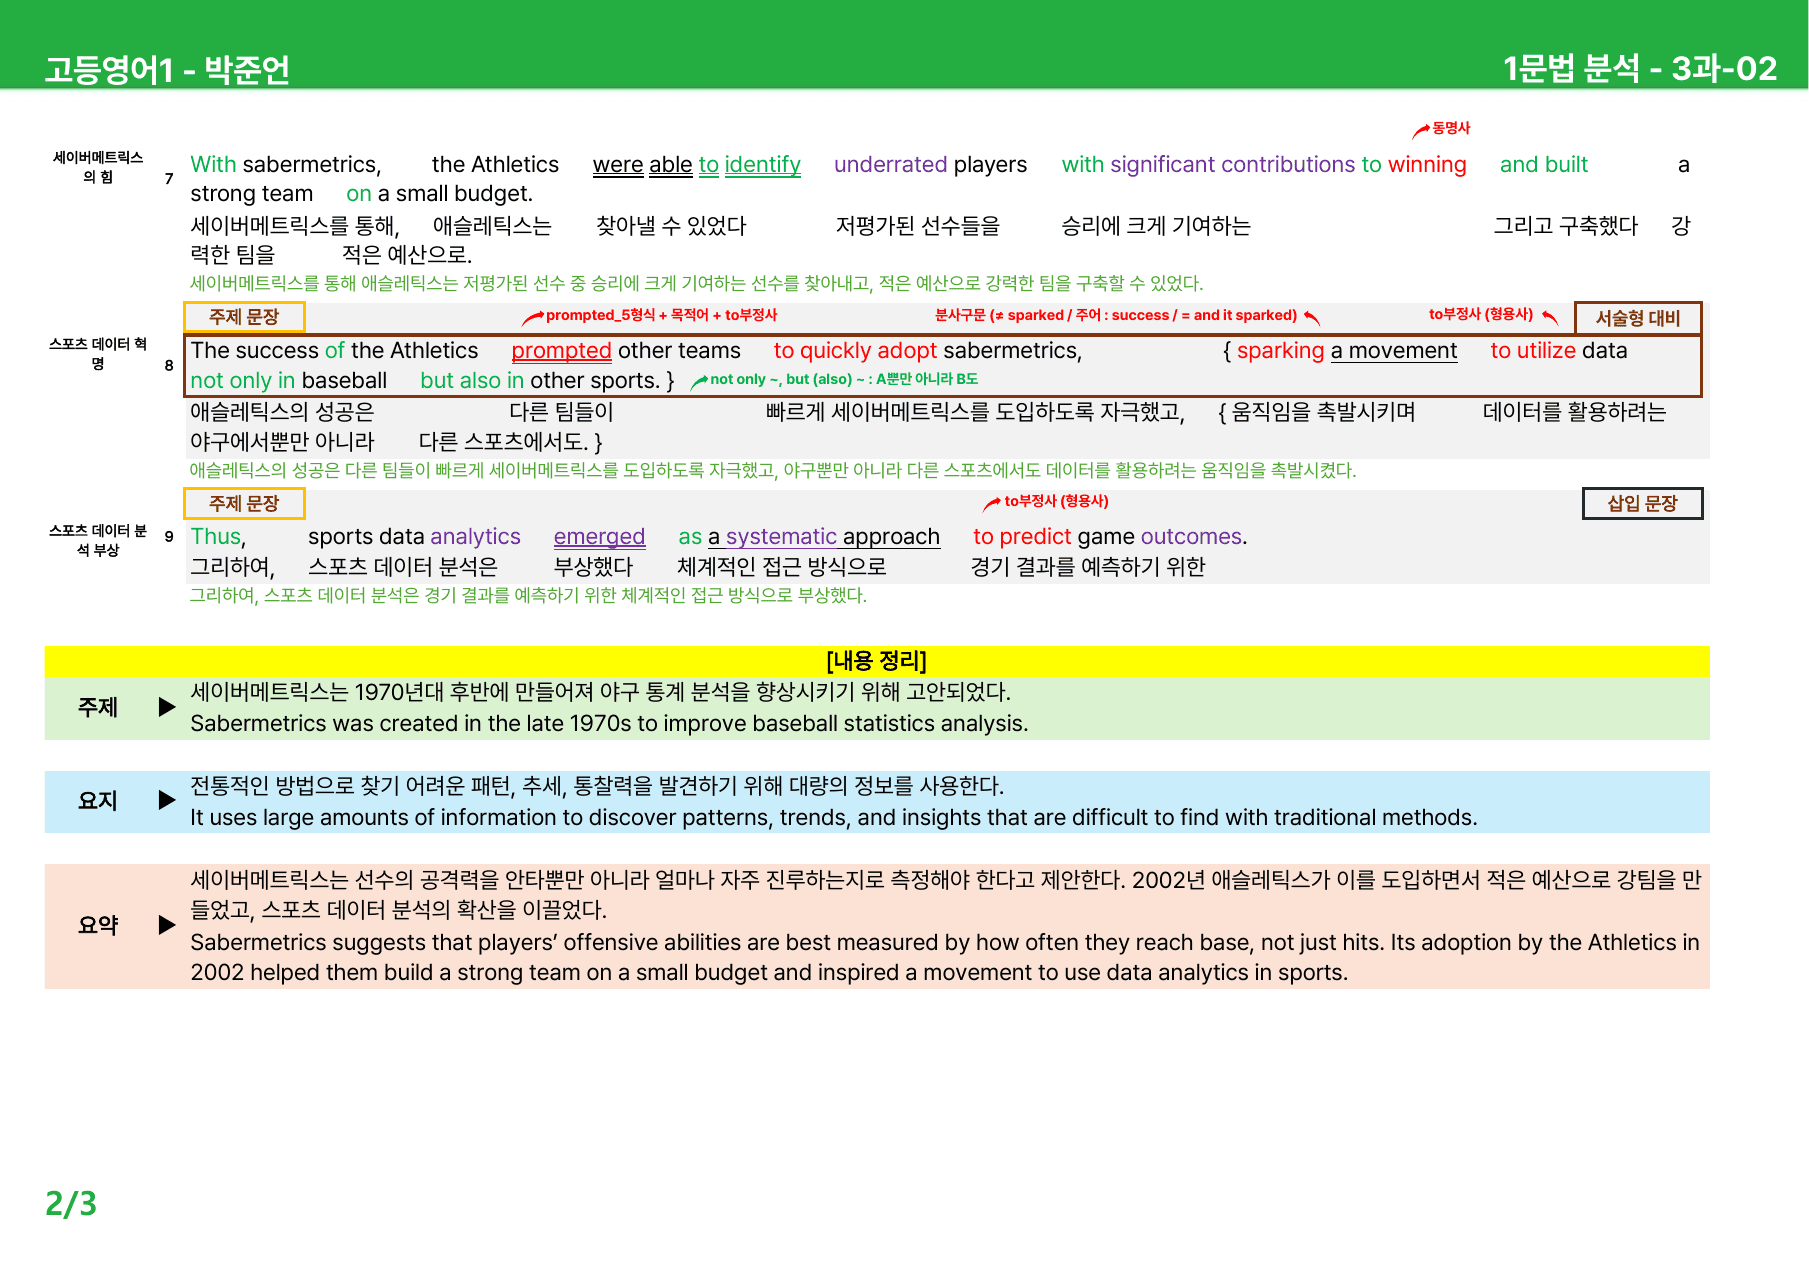Click the Korean line starting 전통적인 방법으로

click(x=597, y=786)
